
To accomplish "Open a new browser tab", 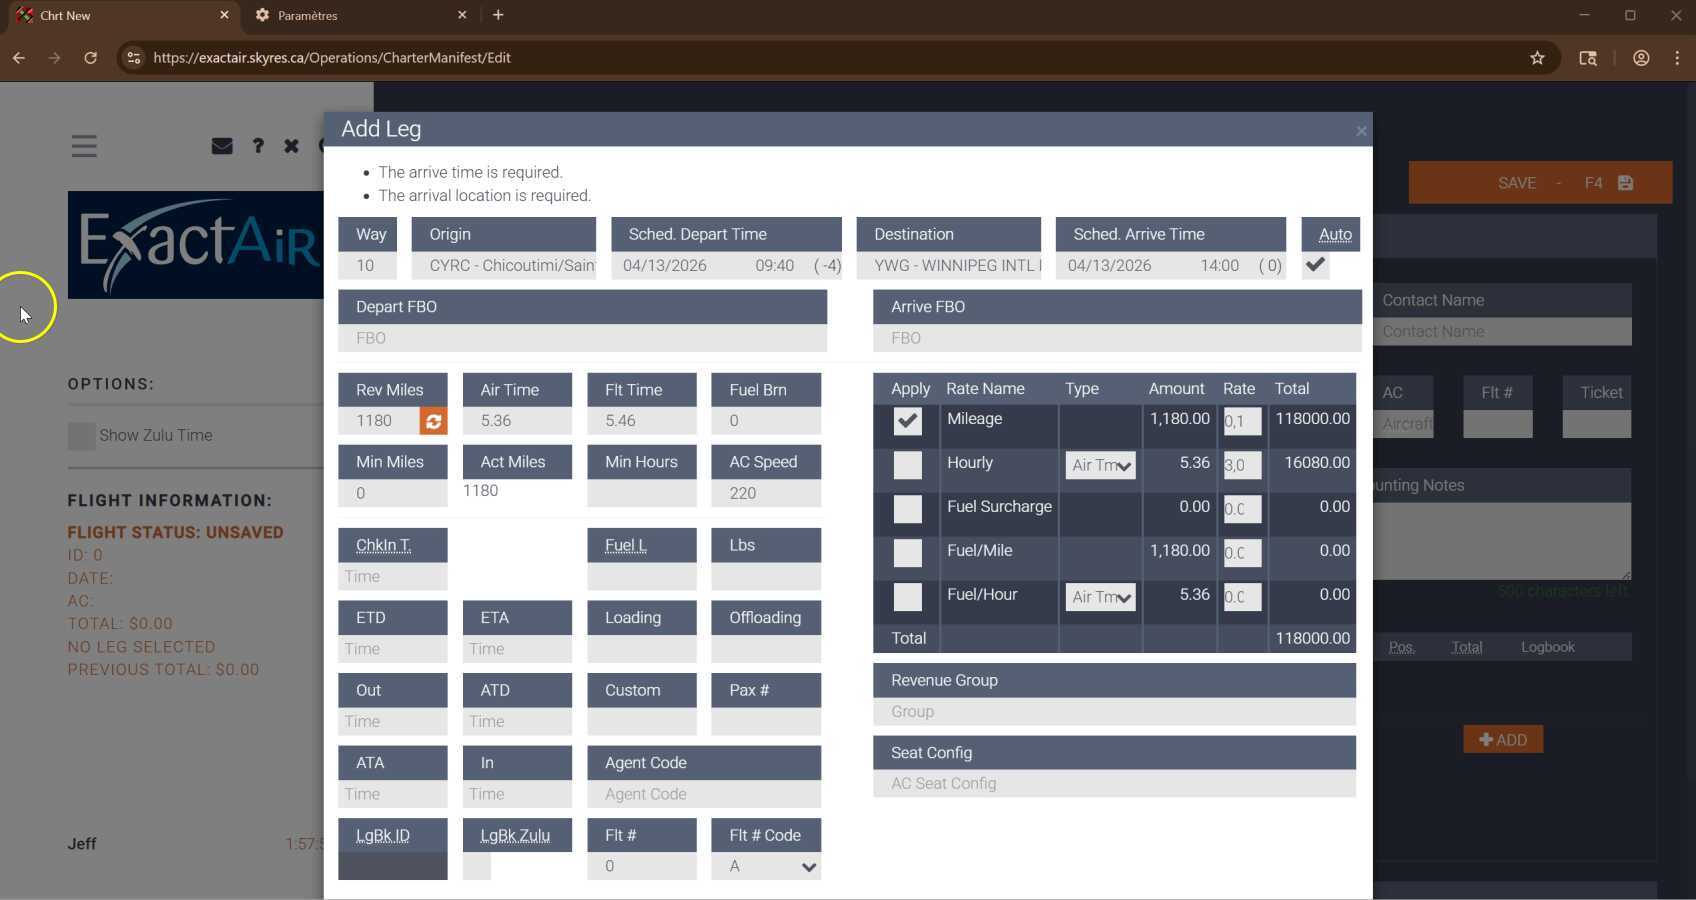I will 498,15.
